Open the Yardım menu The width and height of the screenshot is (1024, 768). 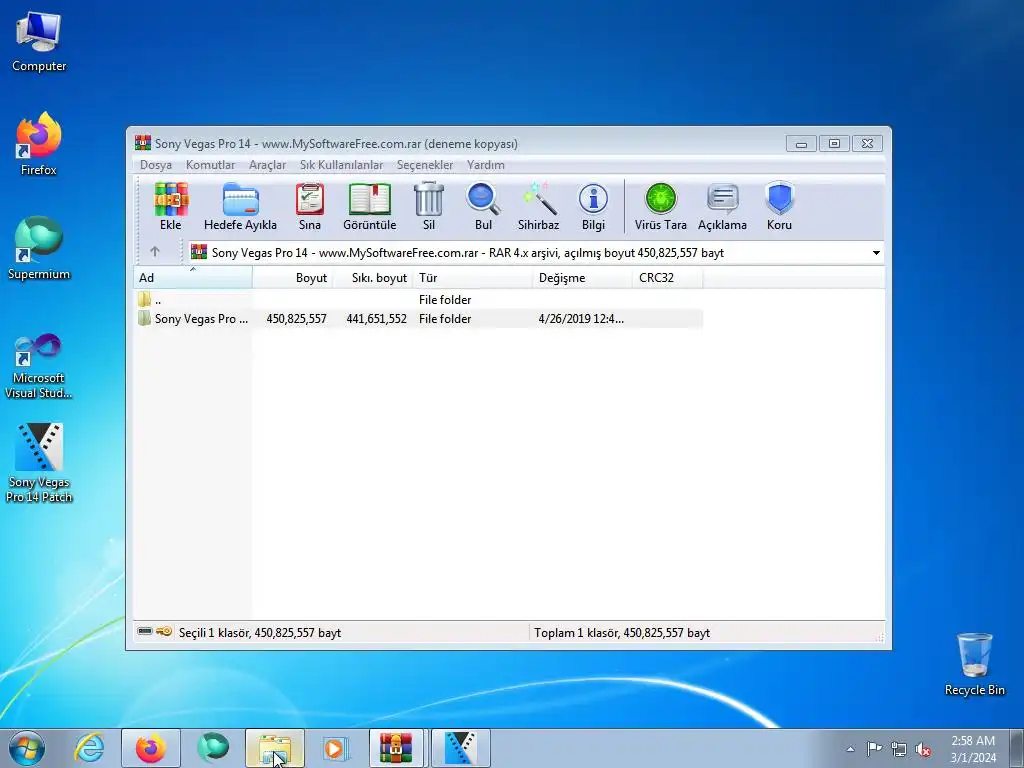click(x=485, y=165)
